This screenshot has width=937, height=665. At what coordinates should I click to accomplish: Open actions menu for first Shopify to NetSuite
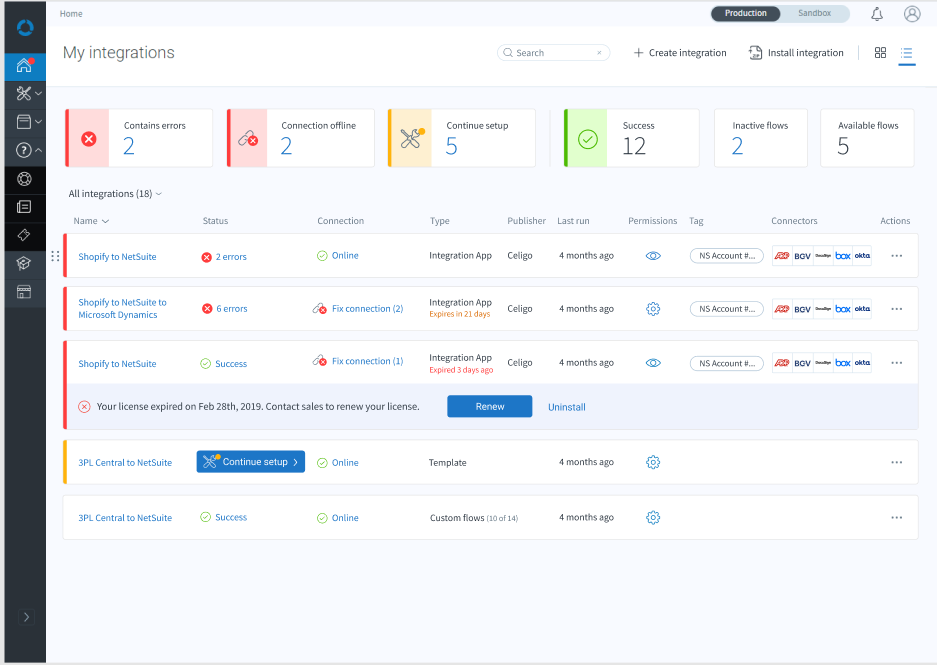[896, 256]
